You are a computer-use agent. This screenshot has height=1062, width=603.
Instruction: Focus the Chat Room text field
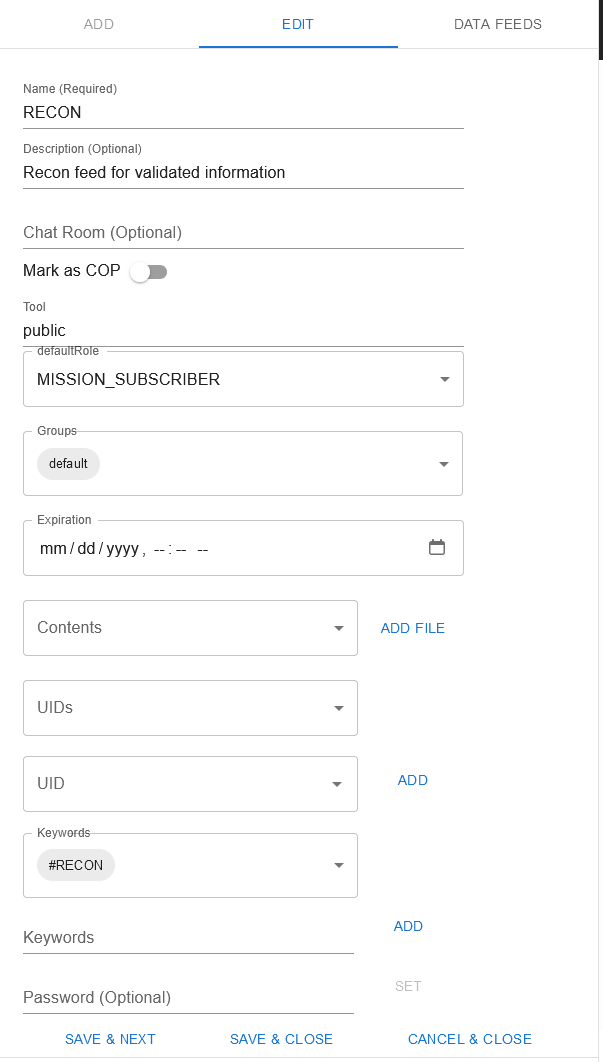click(x=243, y=233)
